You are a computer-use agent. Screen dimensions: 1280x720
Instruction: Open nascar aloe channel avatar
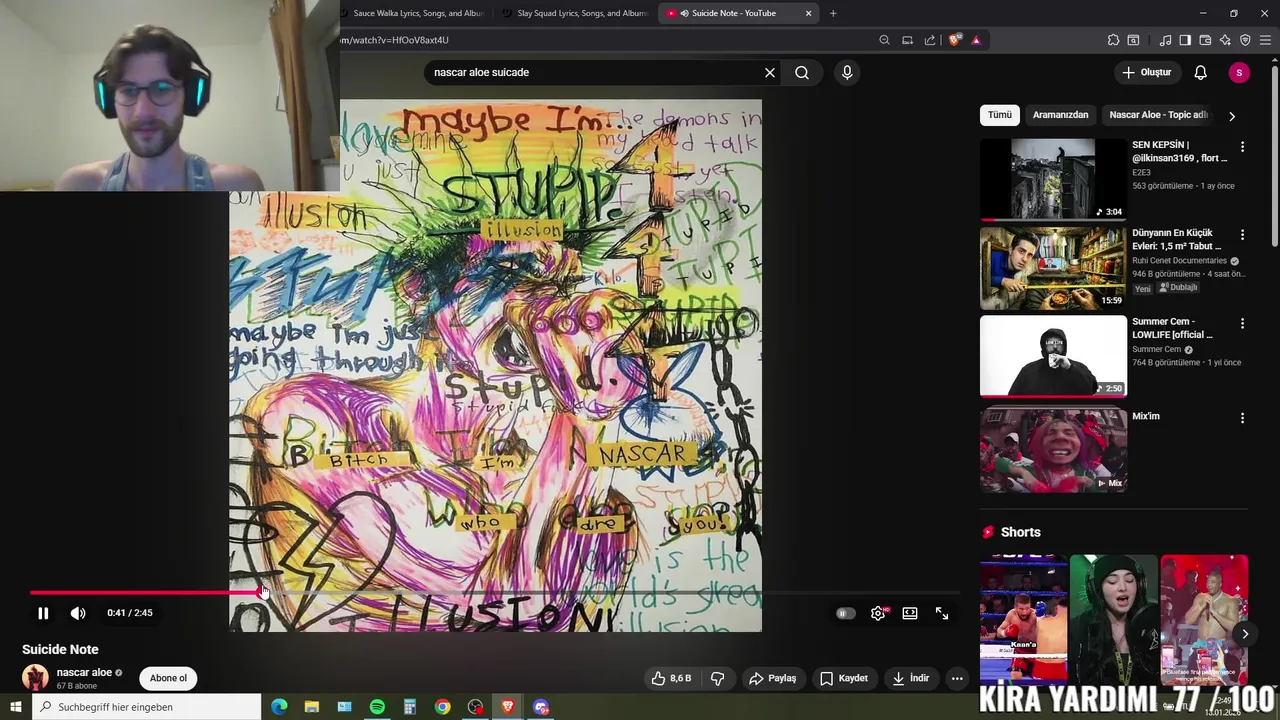pos(35,677)
